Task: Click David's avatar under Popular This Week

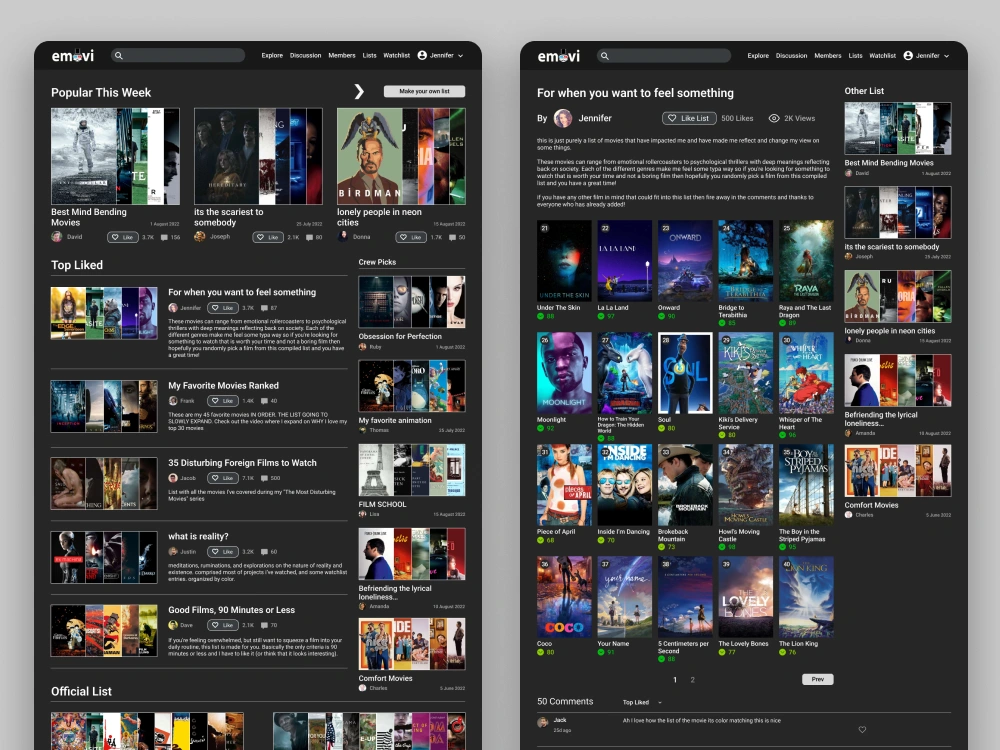Action: 57,237
